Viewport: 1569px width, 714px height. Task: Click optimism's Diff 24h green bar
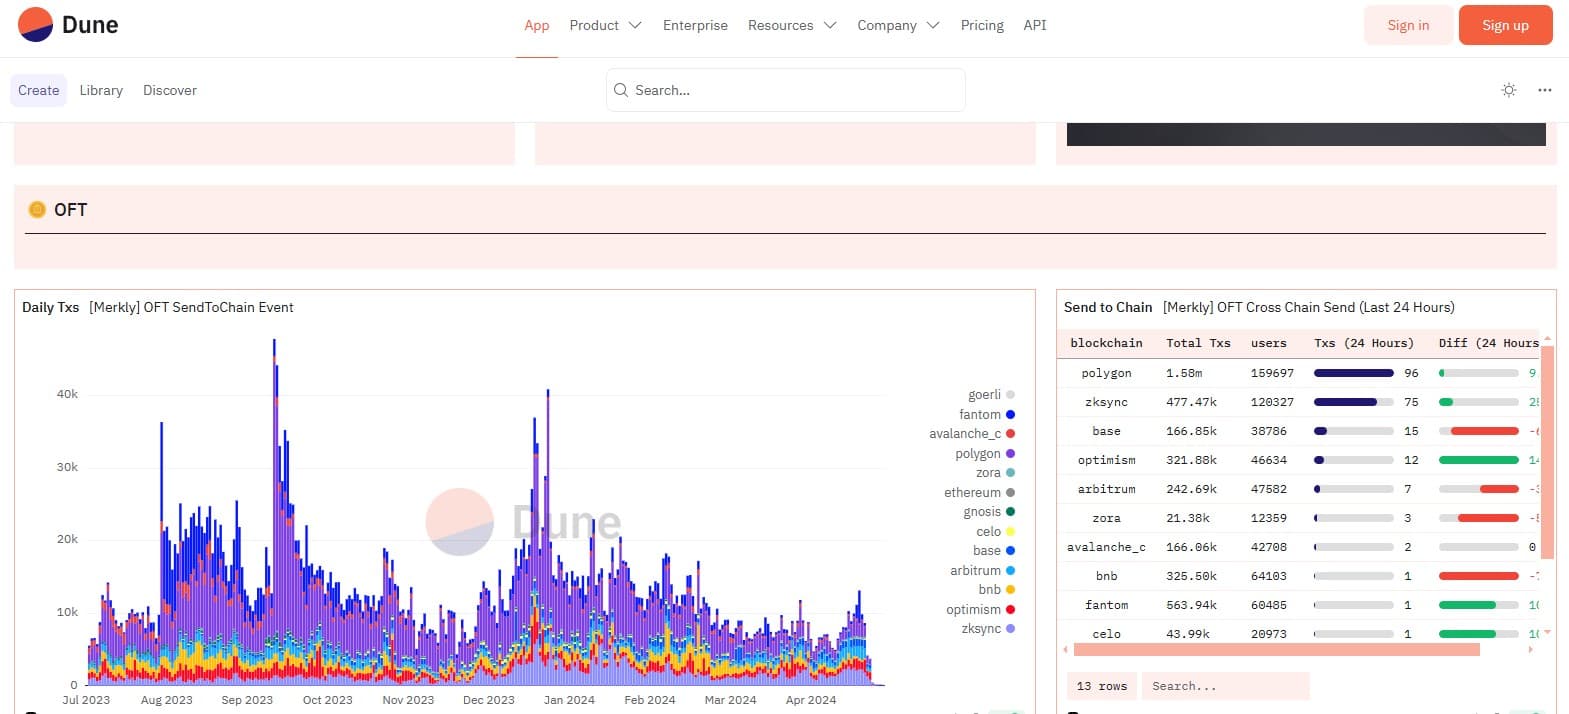click(1479, 460)
